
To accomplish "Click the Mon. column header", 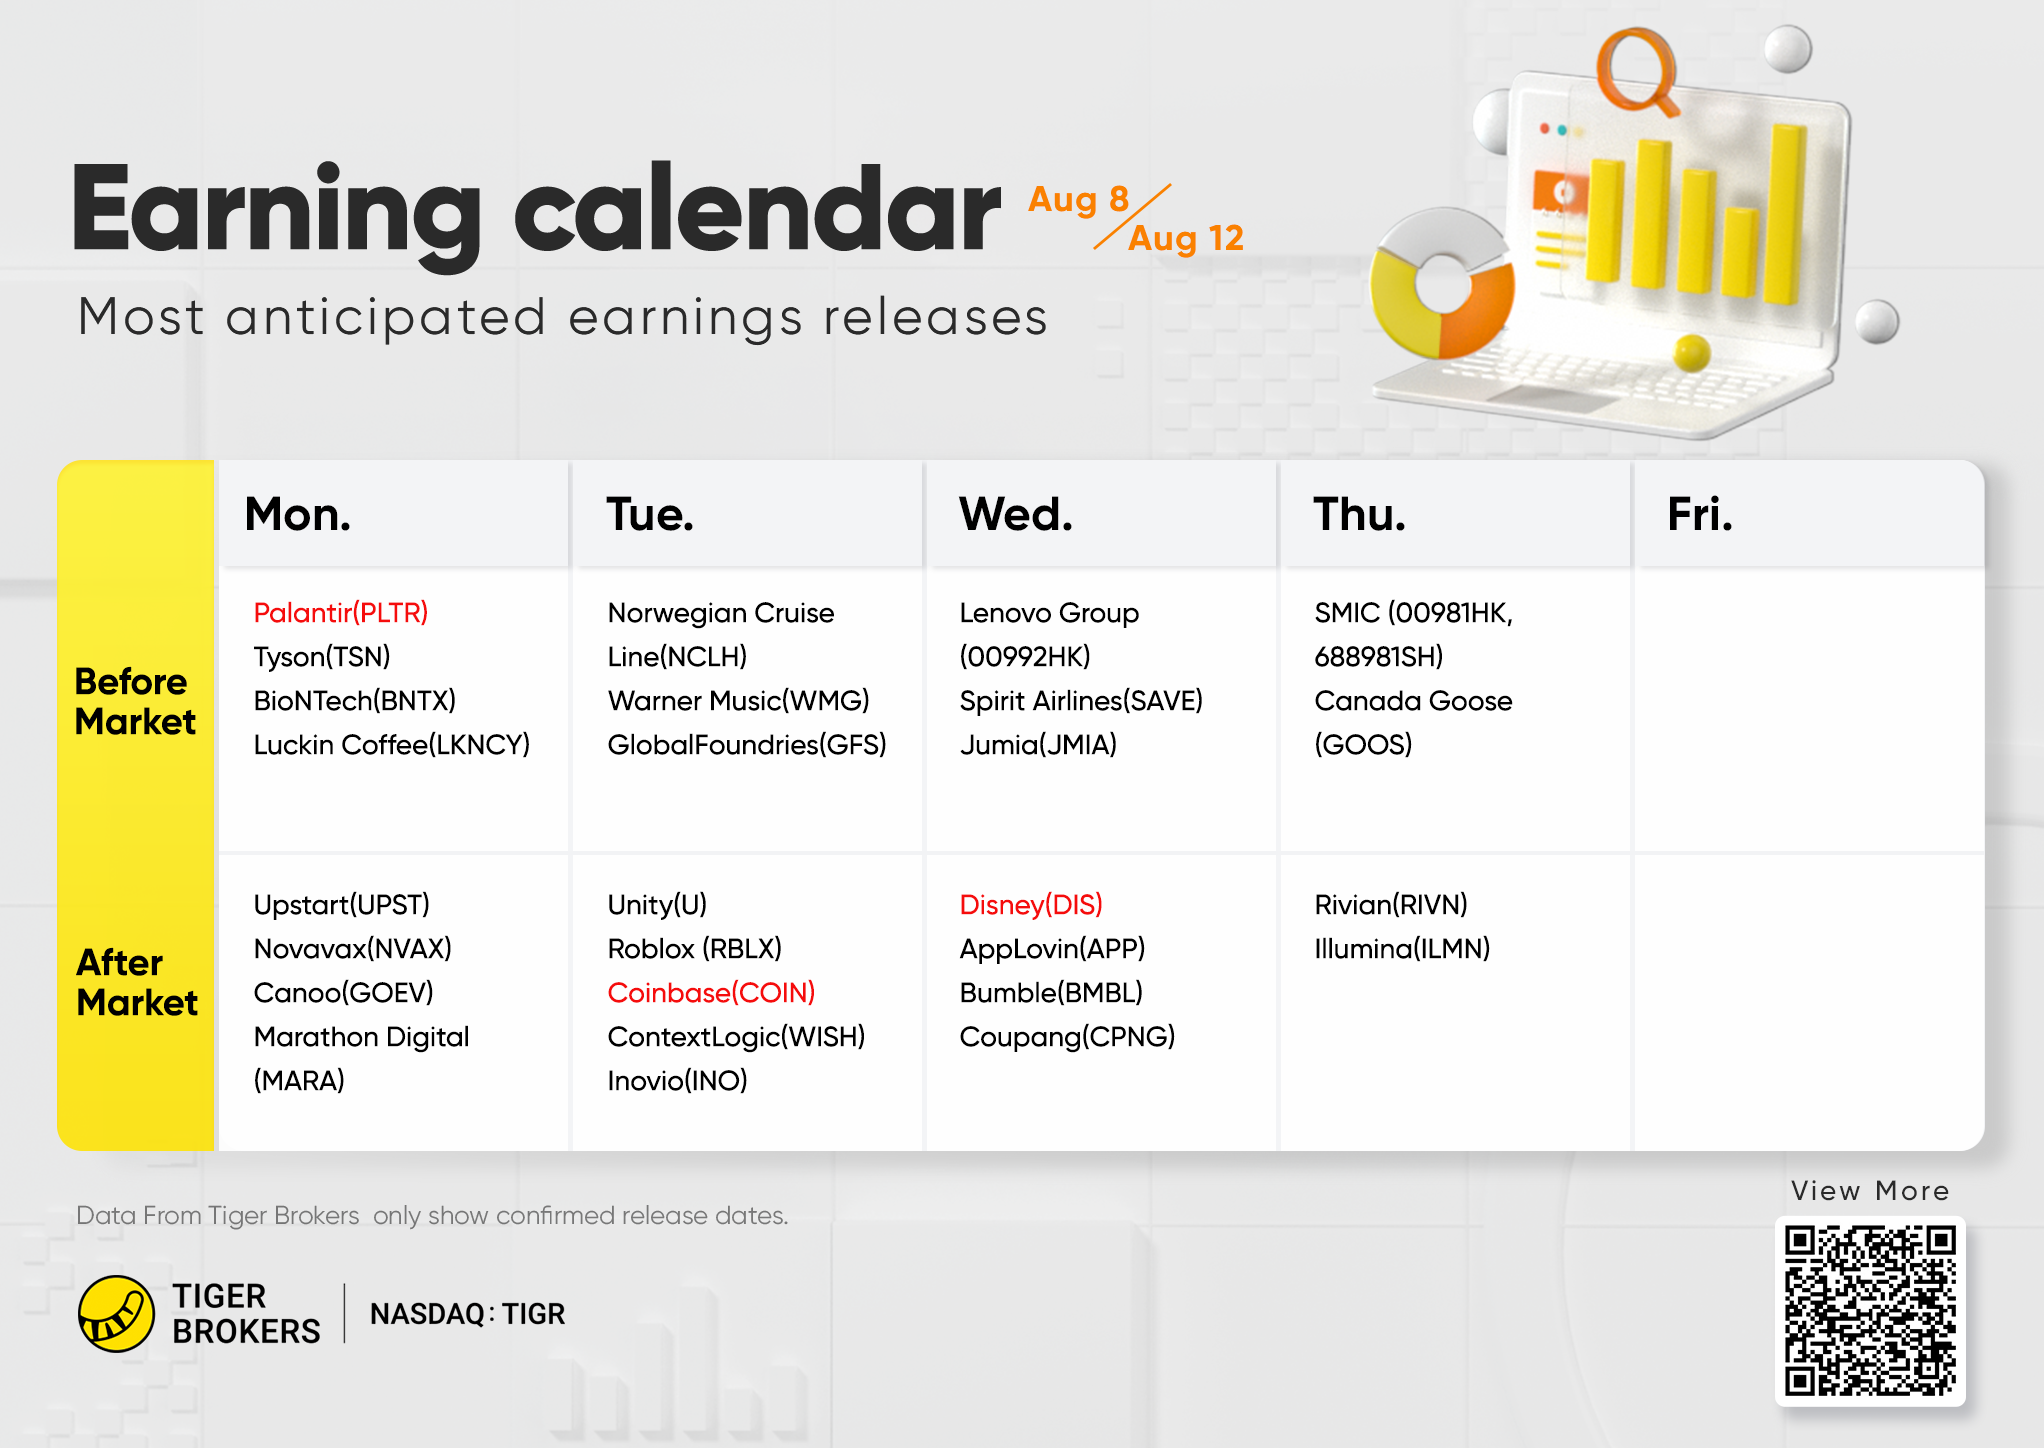I will (x=298, y=514).
